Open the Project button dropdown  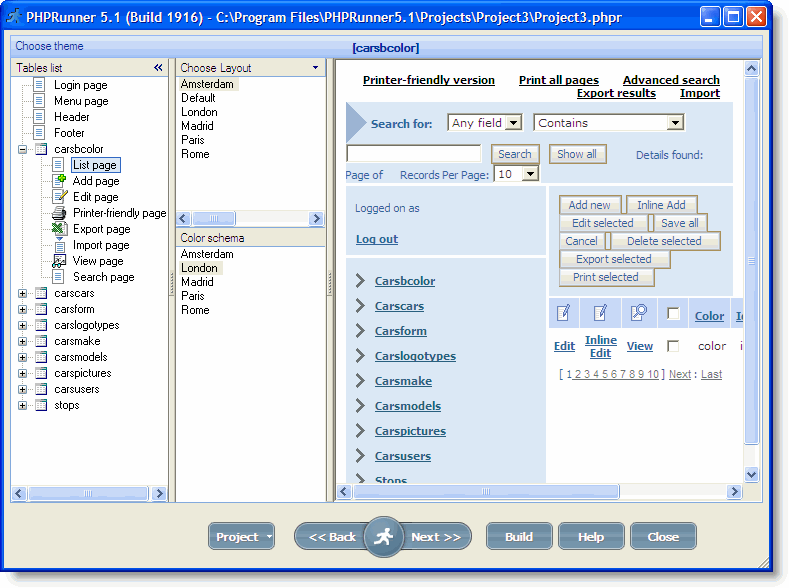pyautogui.click(x=269, y=537)
